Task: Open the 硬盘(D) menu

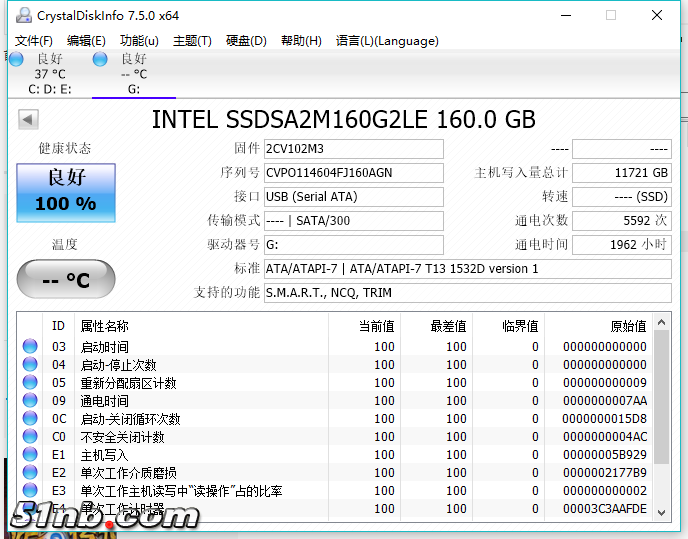Action: (246, 41)
